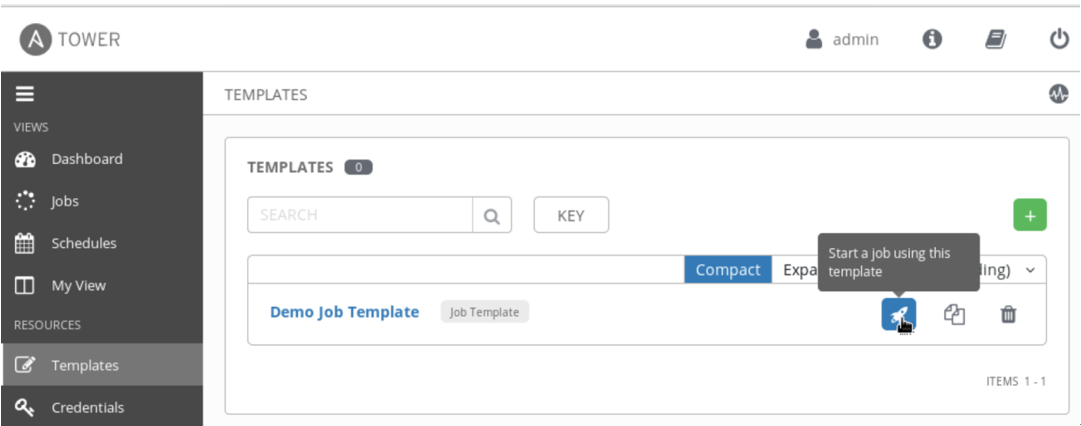Viewport: 1081px width, 426px height.
Task: Open Schedules in the sidebar
Action: [83, 243]
